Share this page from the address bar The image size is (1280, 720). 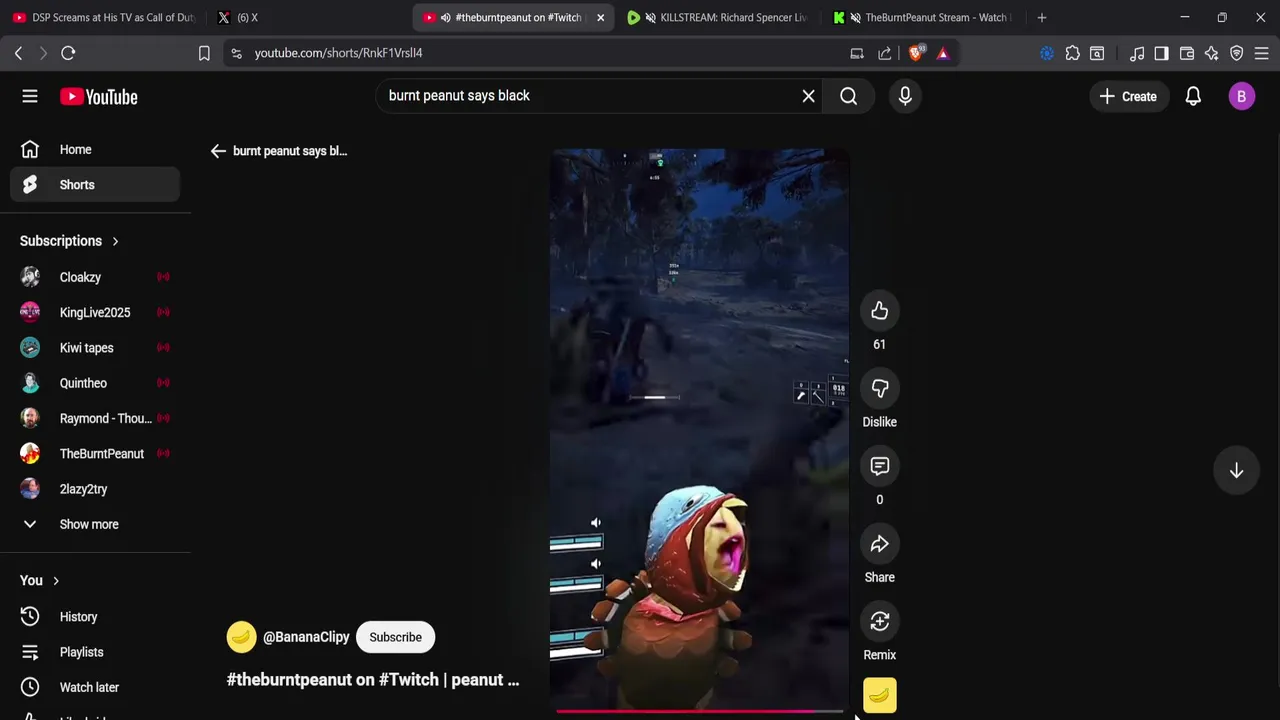[x=885, y=53]
